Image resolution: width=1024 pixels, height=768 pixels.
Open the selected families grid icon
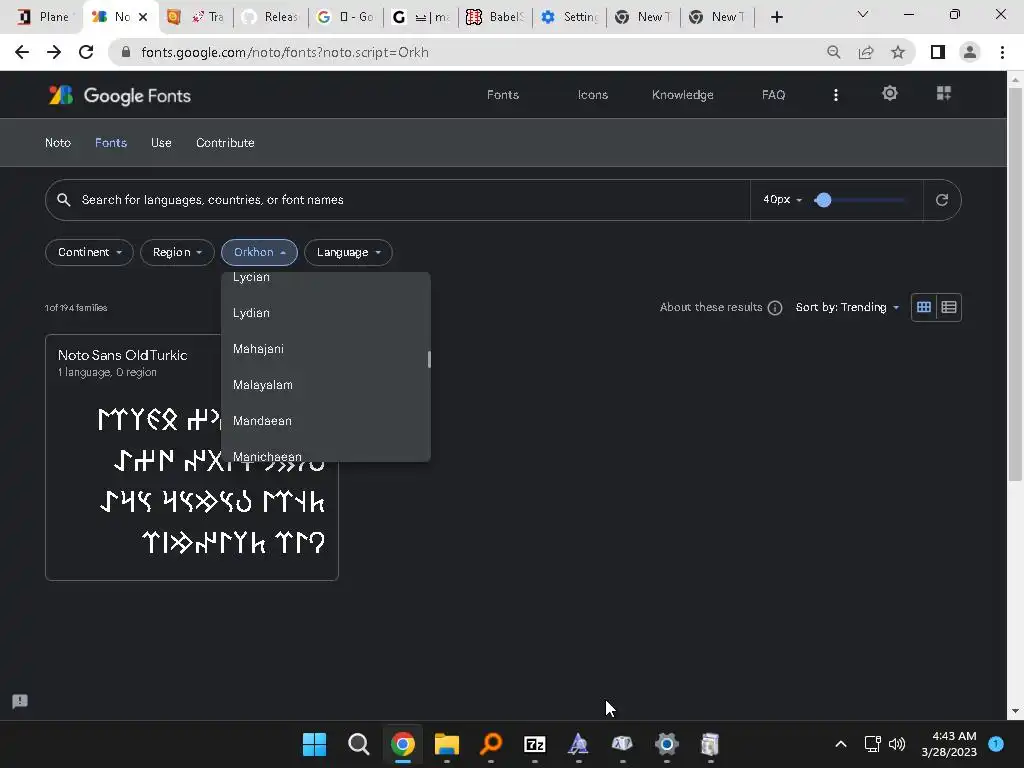coord(944,93)
